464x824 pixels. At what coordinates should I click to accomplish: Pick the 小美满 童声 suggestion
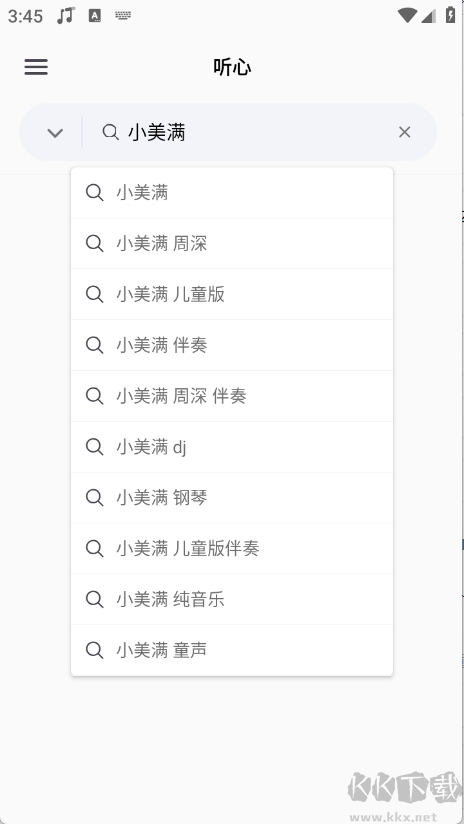pyautogui.click(x=232, y=650)
